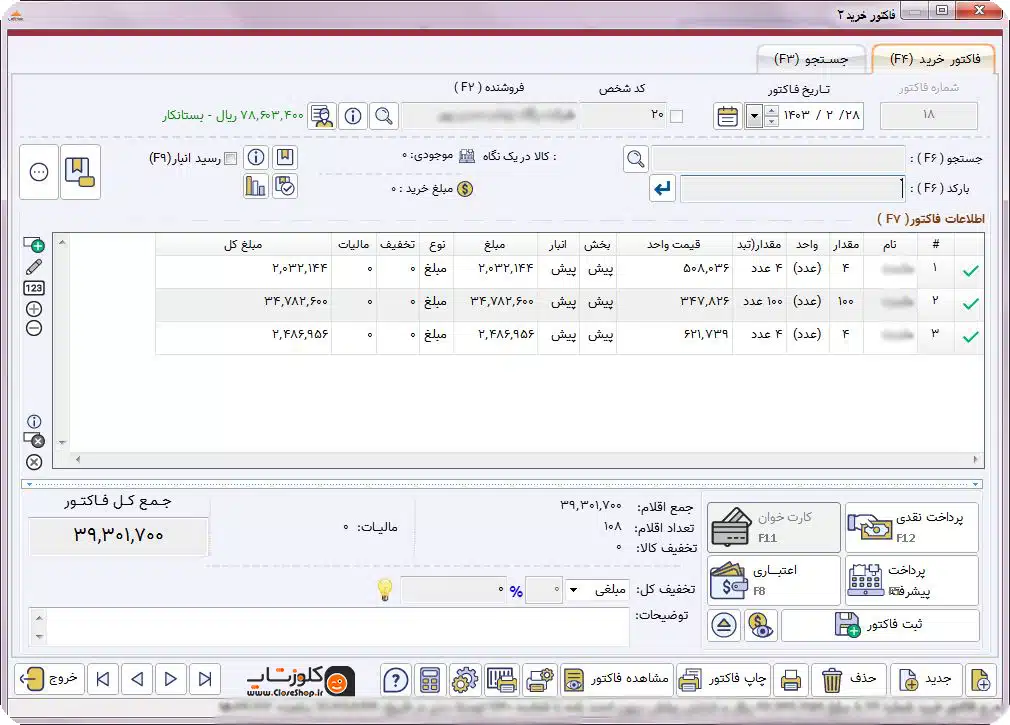This screenshot has height=725, width=1010.
Task: Toggle the checkbox next to کد شخص field
Action: [676, 117]
